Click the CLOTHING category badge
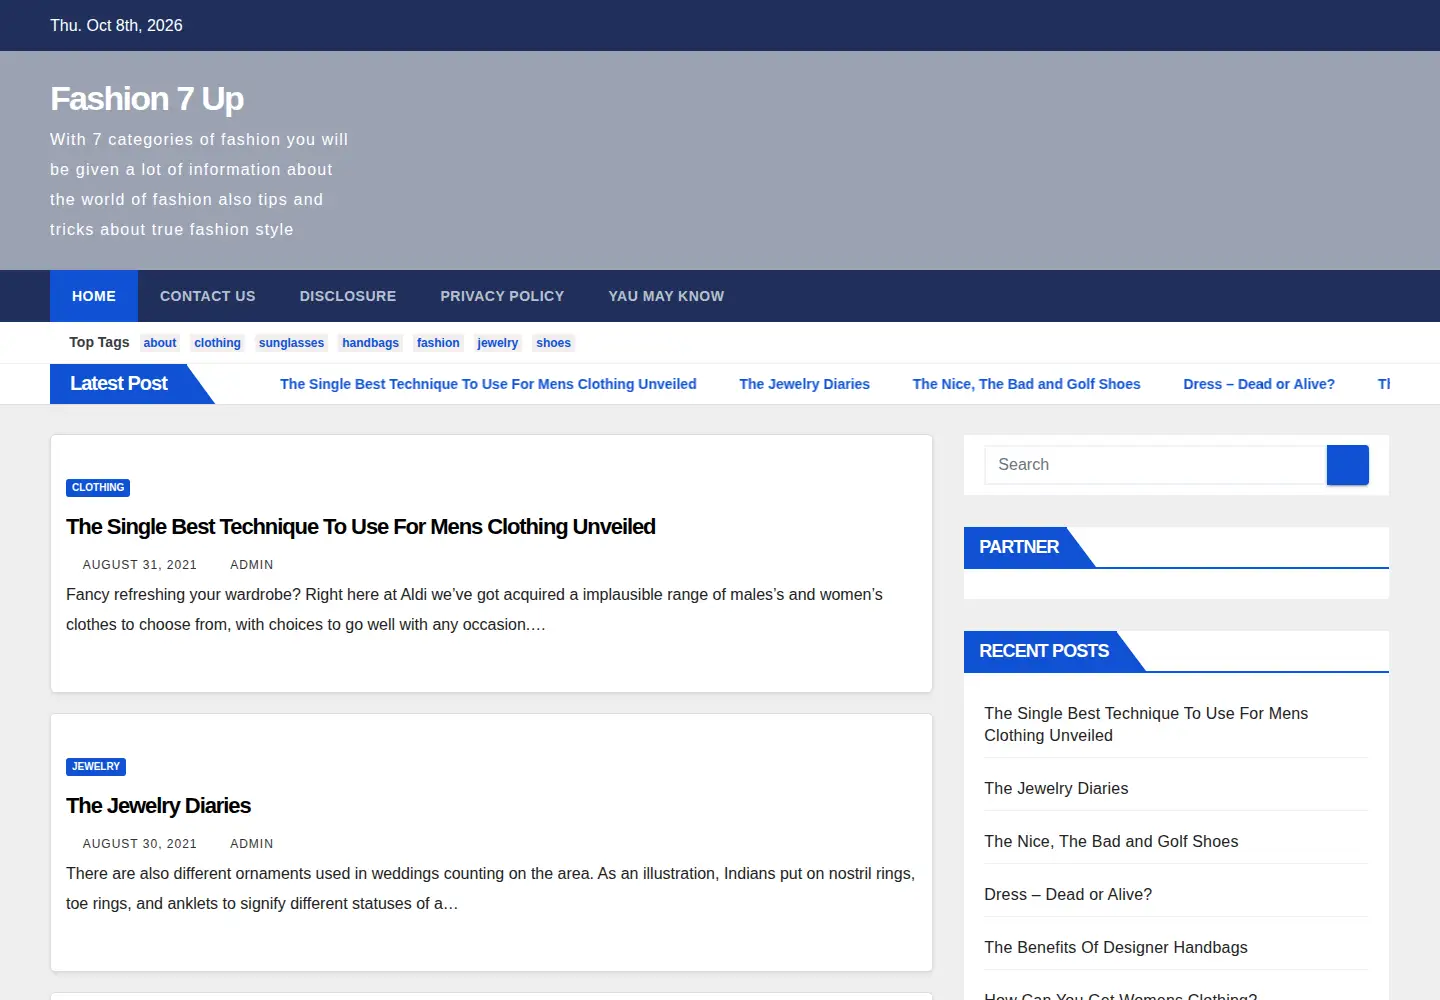This screenshot has height=1000, width=1440. (98, 488)
